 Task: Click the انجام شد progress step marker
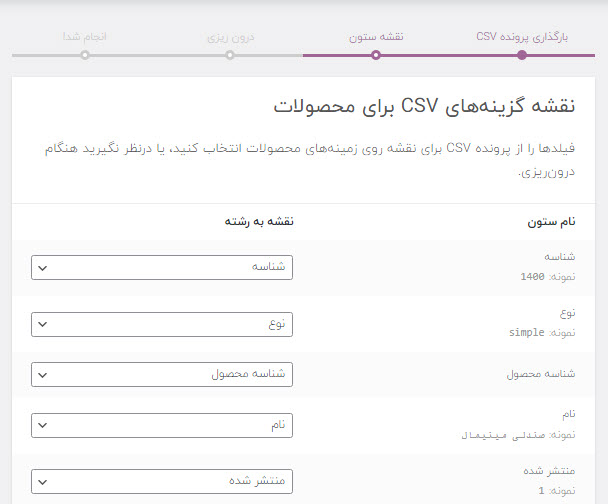[x=85, y=55]
